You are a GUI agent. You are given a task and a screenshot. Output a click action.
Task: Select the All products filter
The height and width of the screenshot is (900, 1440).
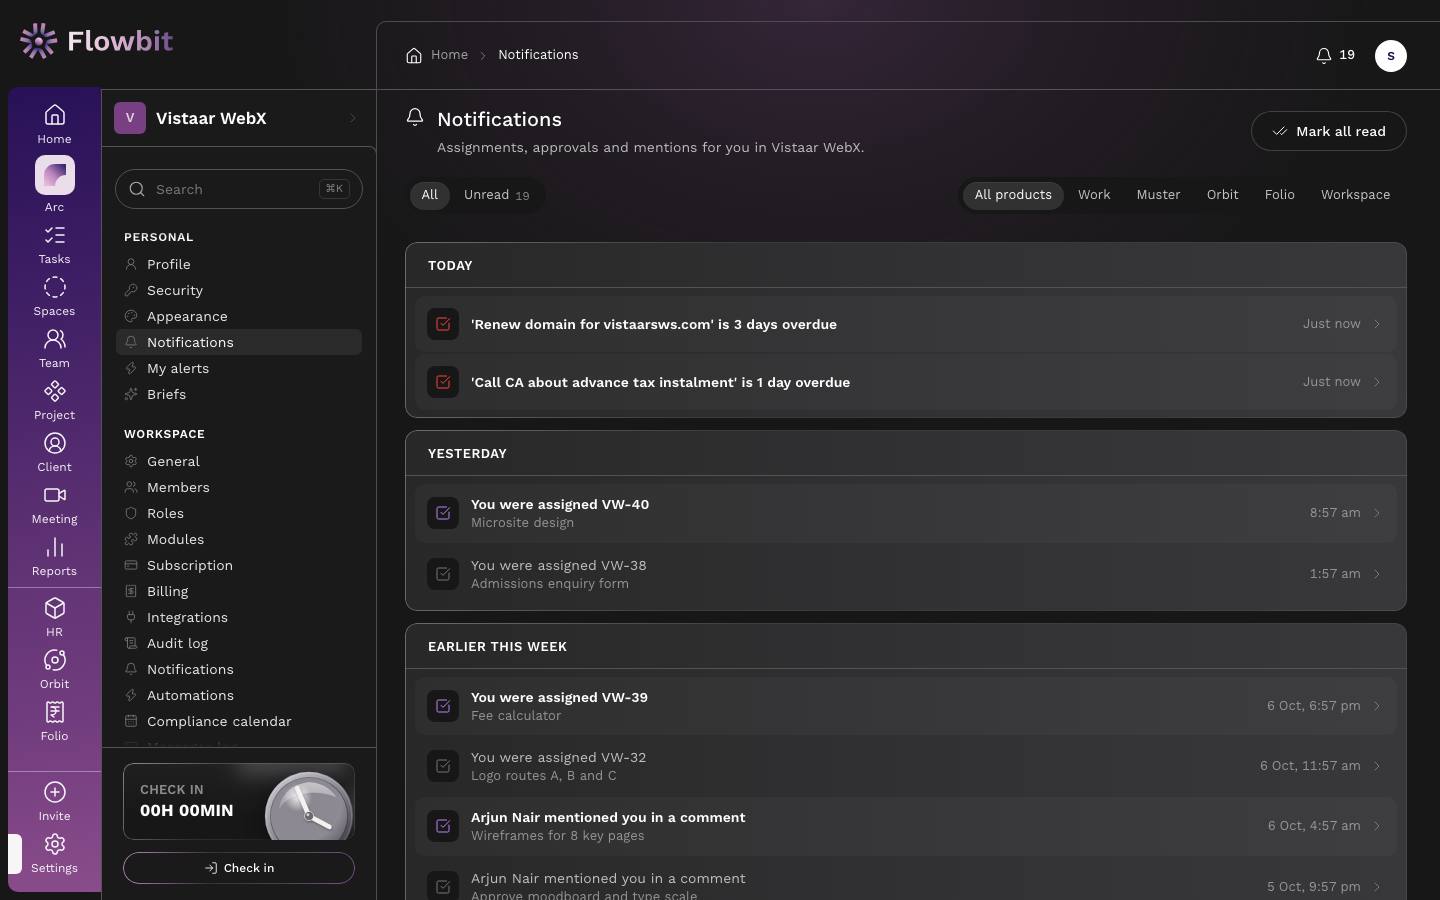pyautogui.click(x=1013, y=195)
